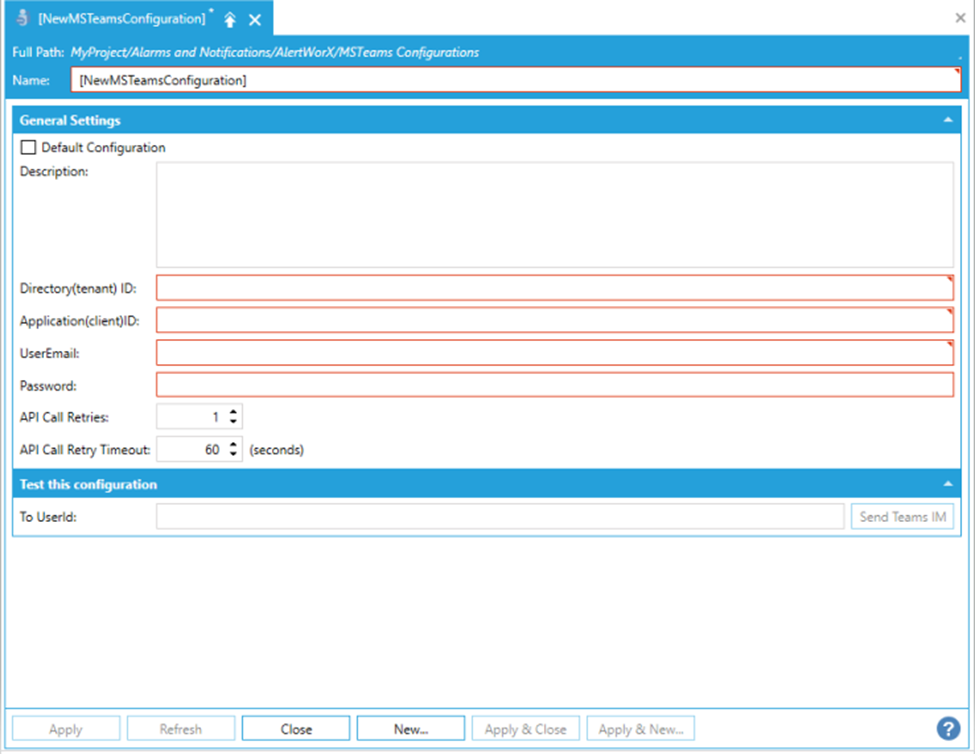Open help with the question mark icon

(x=948, y=729)
